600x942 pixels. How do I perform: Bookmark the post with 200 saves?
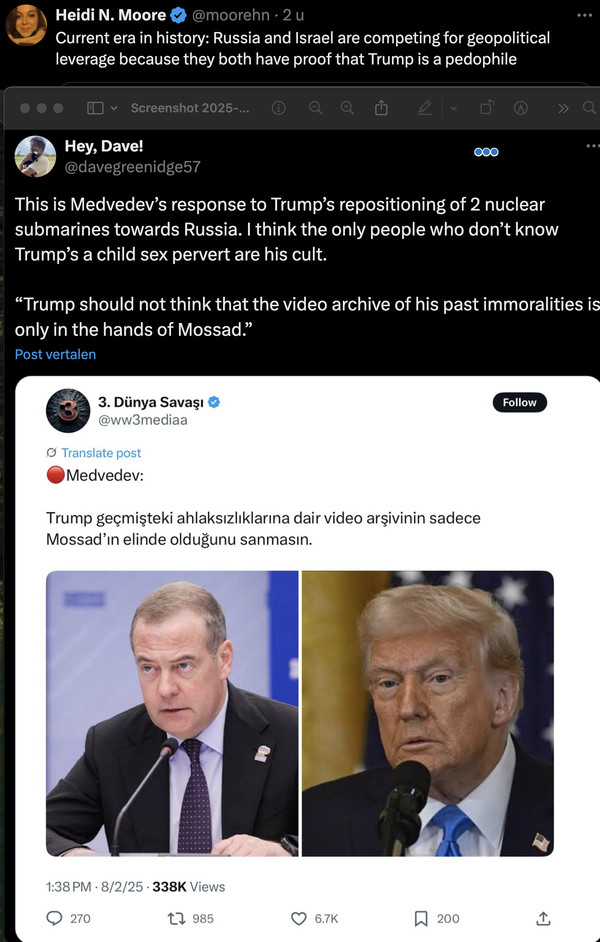tap(421, 919)
